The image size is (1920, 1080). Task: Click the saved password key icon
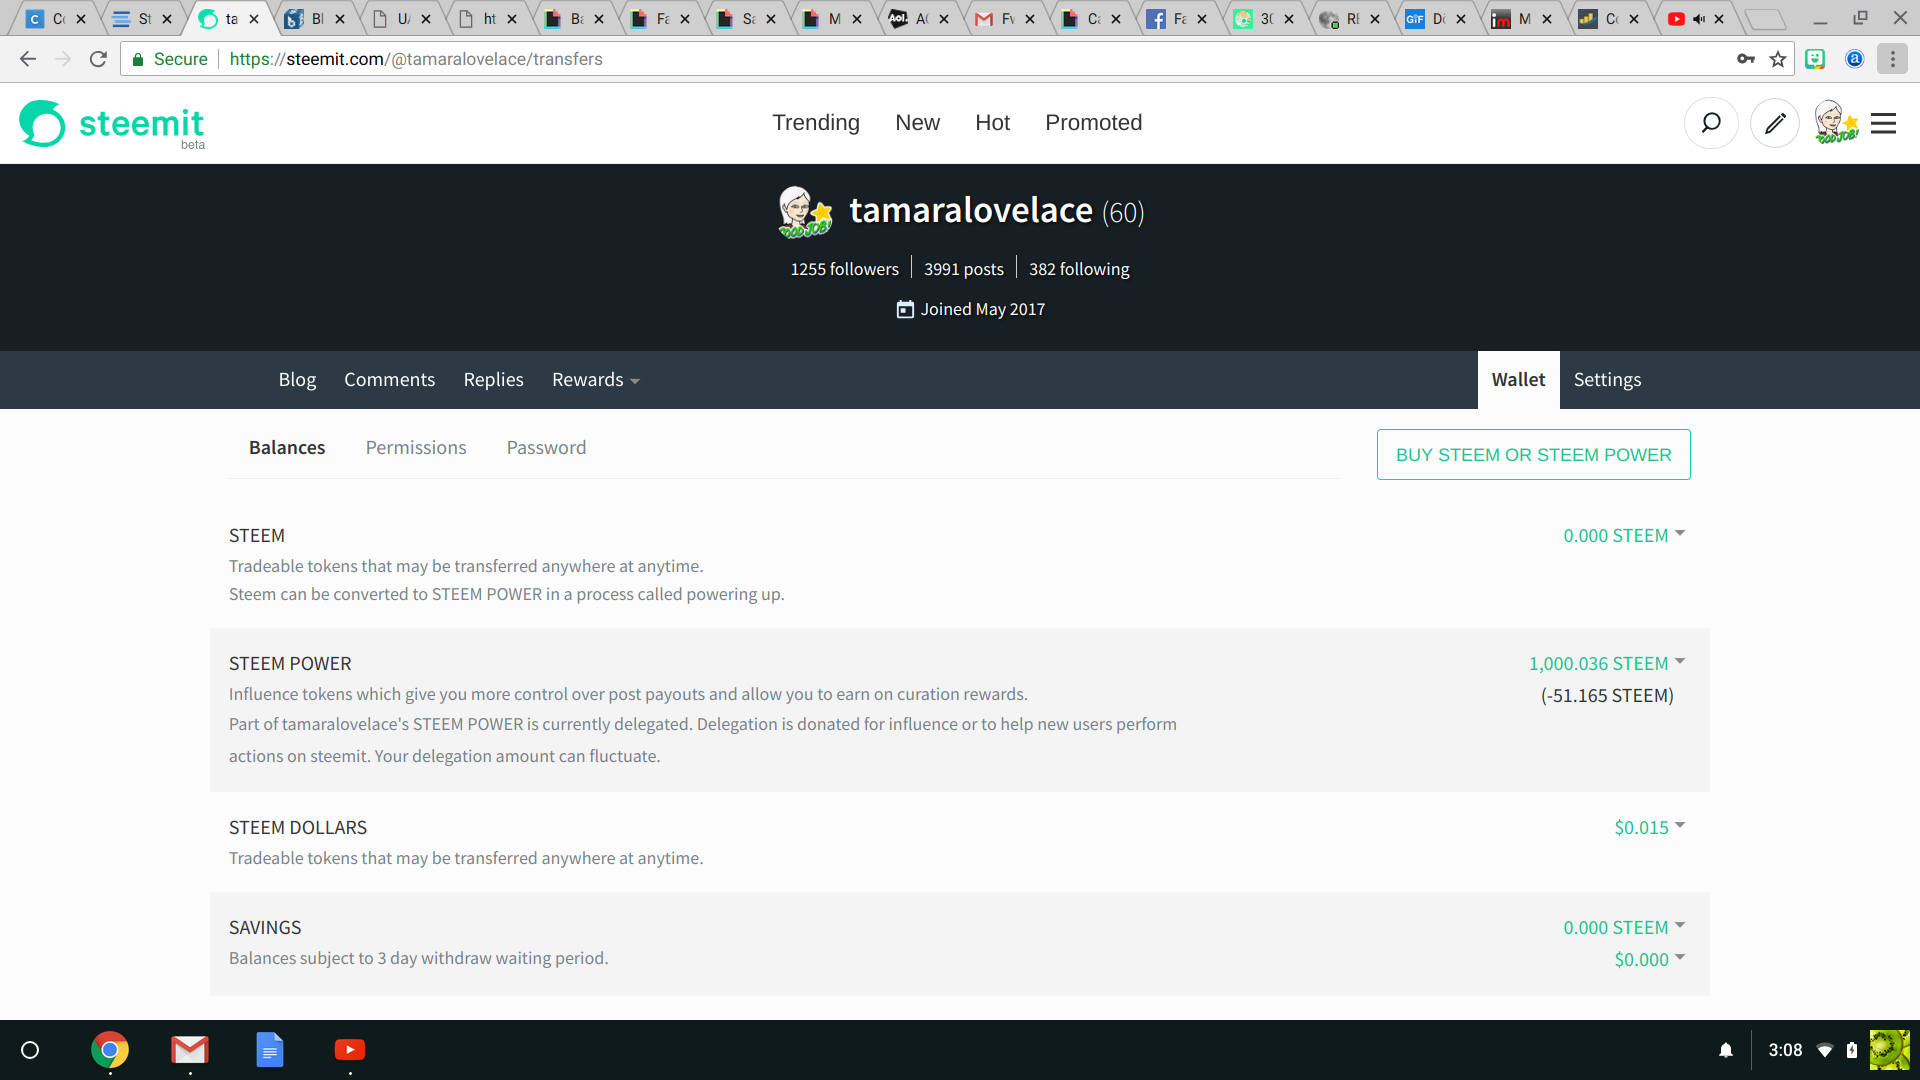[1746, 59]
